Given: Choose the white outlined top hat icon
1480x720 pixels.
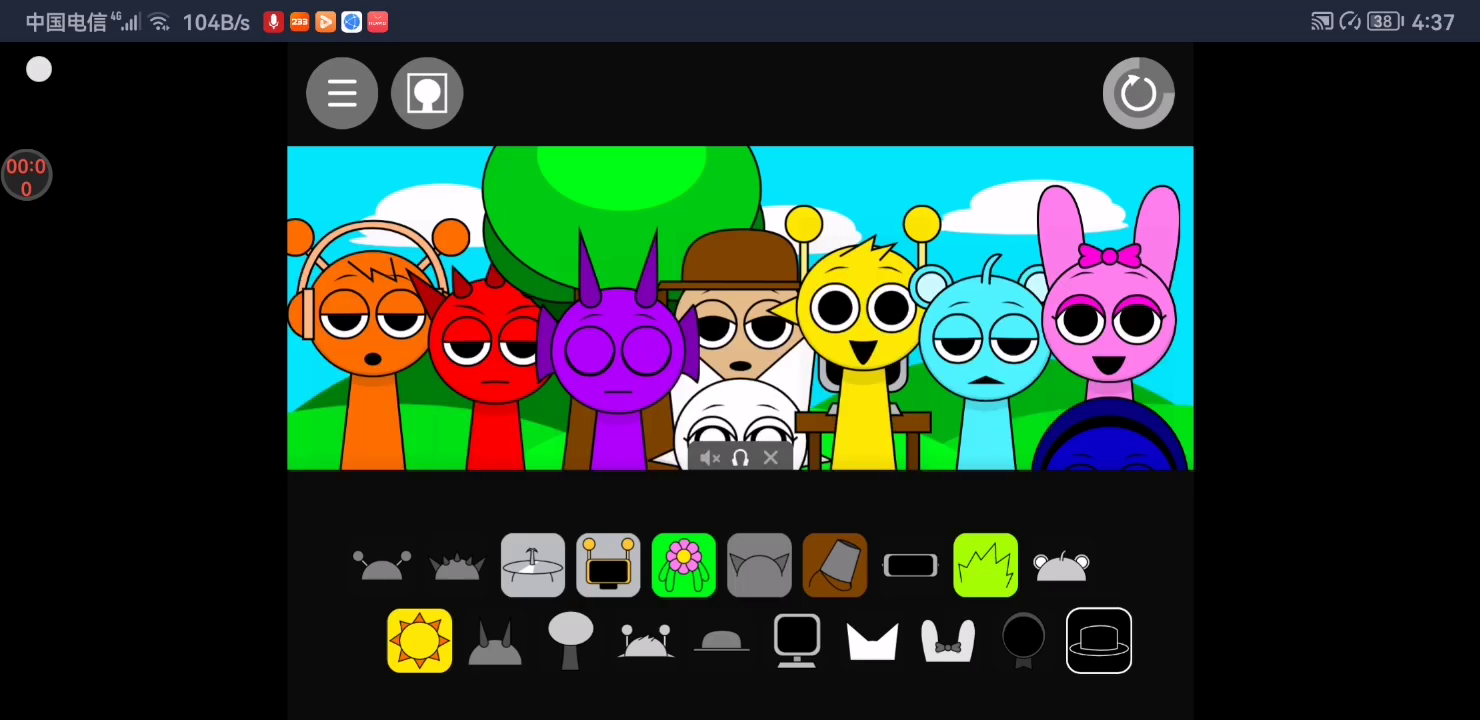Looking at the screenshot, I should (1099, 641).
